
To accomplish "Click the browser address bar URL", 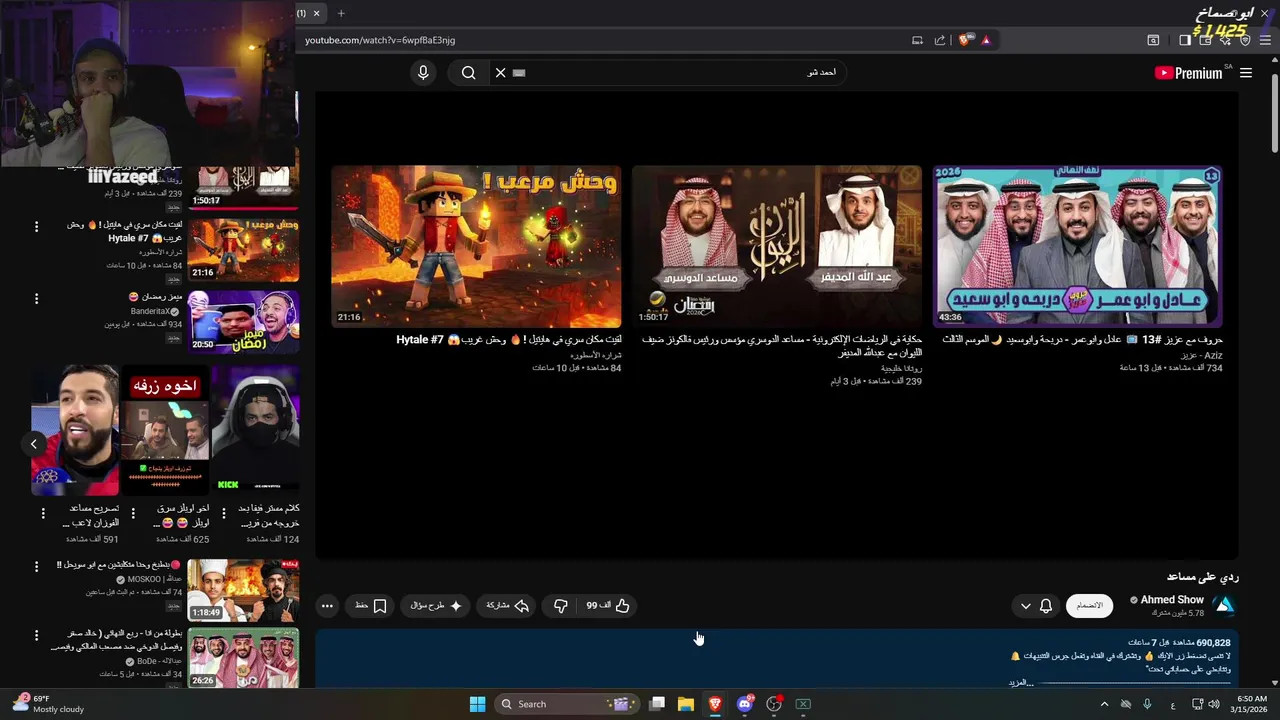I will [x=380, y=40].
